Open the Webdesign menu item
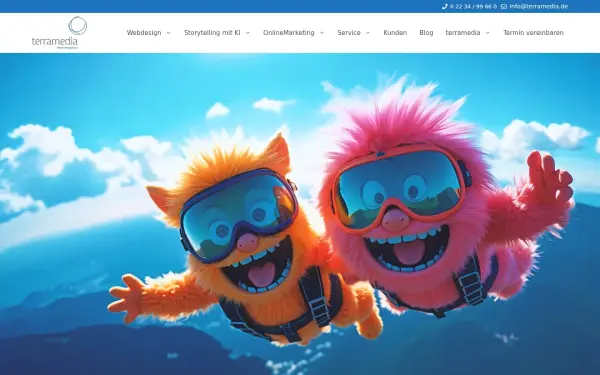600x375 pixels. (x=144, y=33)
